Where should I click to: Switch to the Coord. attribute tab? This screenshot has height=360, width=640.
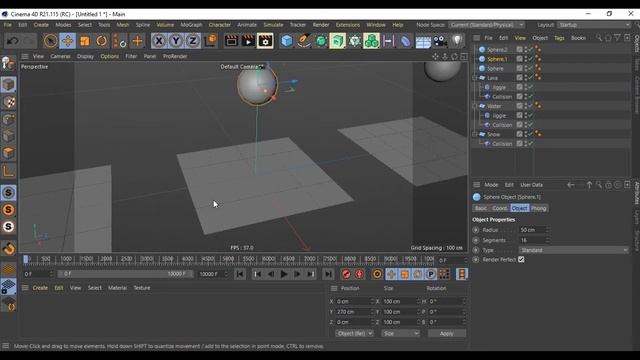click(500, 208)
